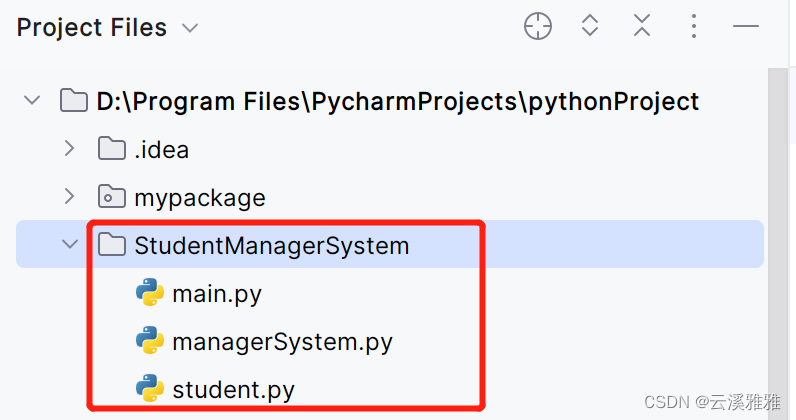Click the .idea folder icon
Viewport: 796px width, 420px height.
pos(111,150)
